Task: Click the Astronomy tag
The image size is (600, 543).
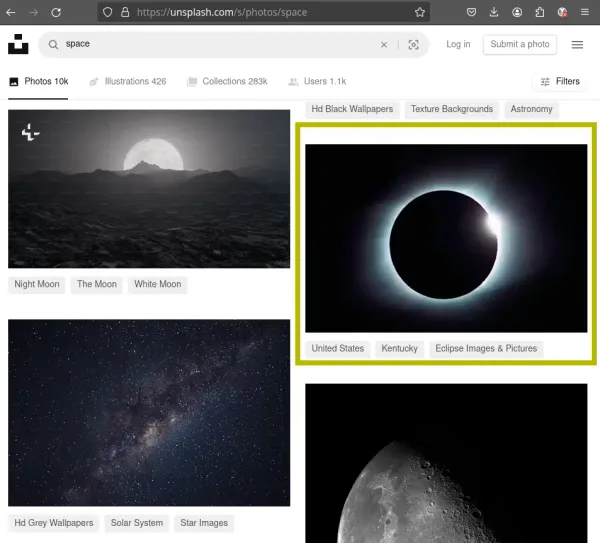Action: coord(531,109)
